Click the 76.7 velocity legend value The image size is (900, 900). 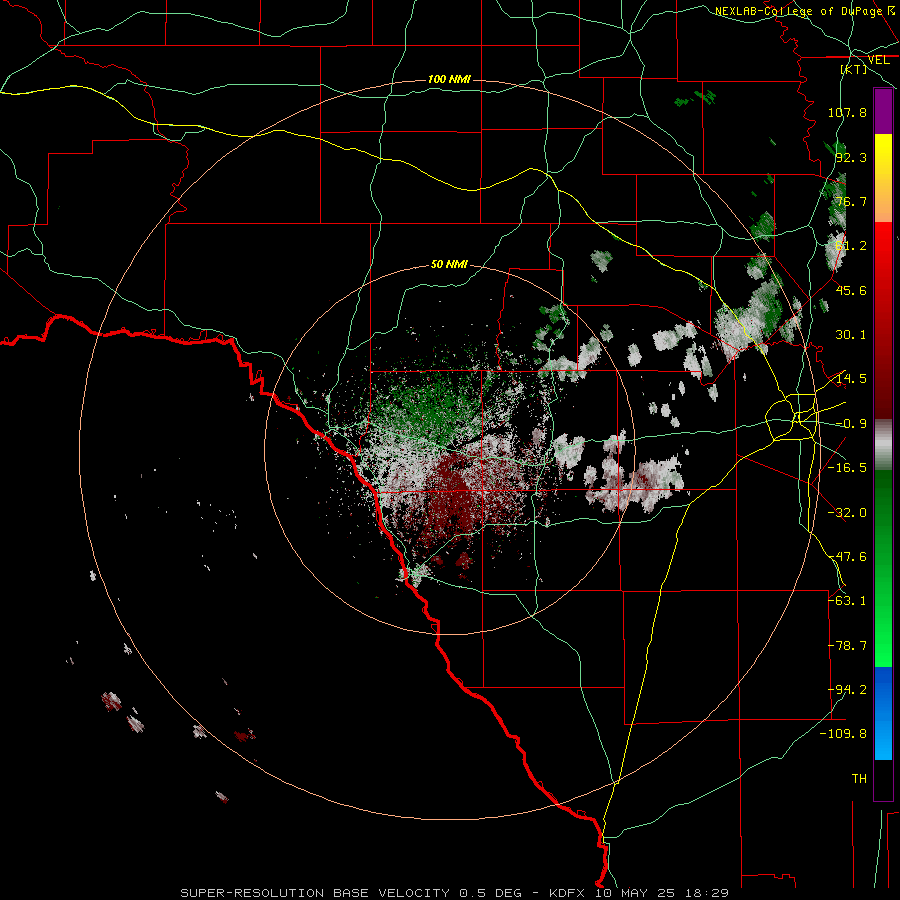(851, 201)
